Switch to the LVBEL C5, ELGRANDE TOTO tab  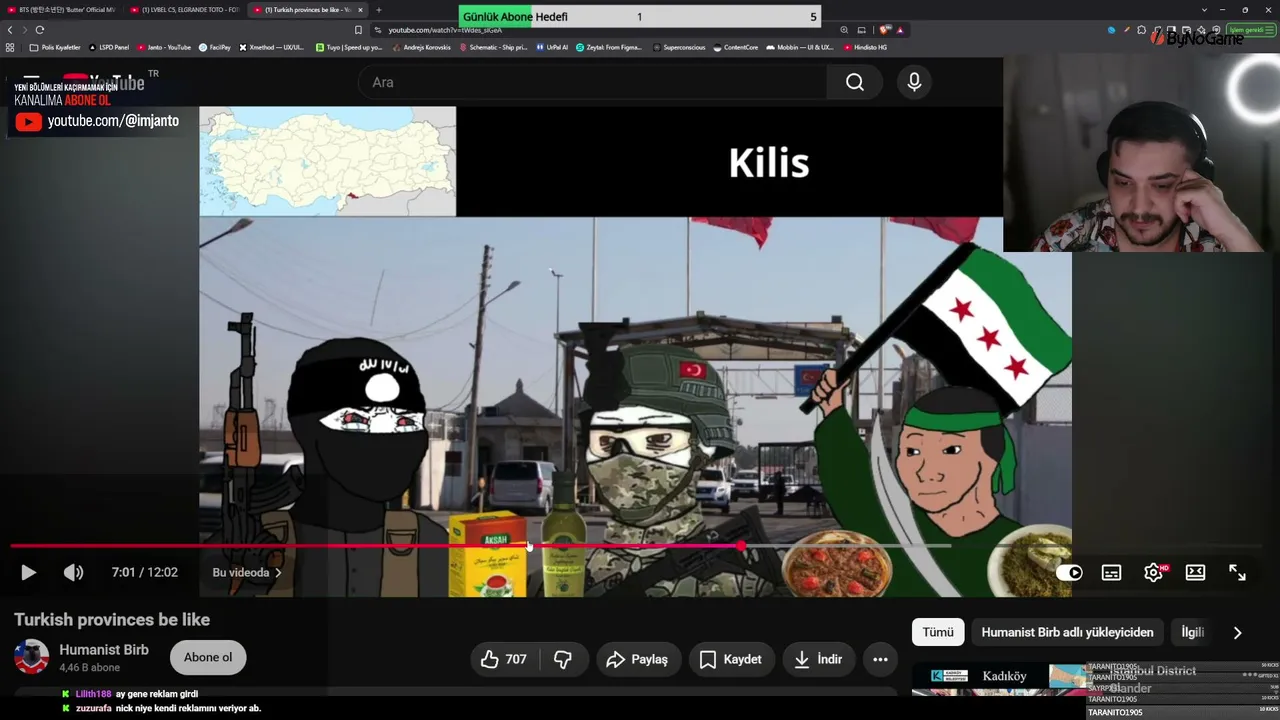coord(185,10)
